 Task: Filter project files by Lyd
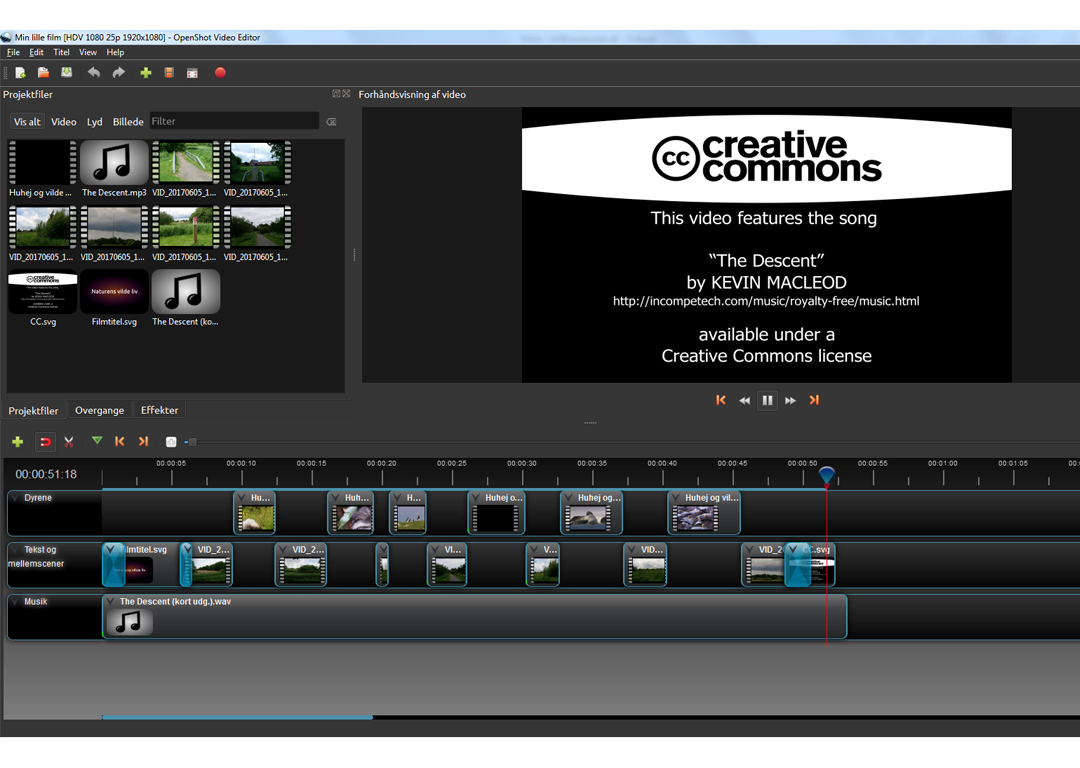click(x=94, y=122)
